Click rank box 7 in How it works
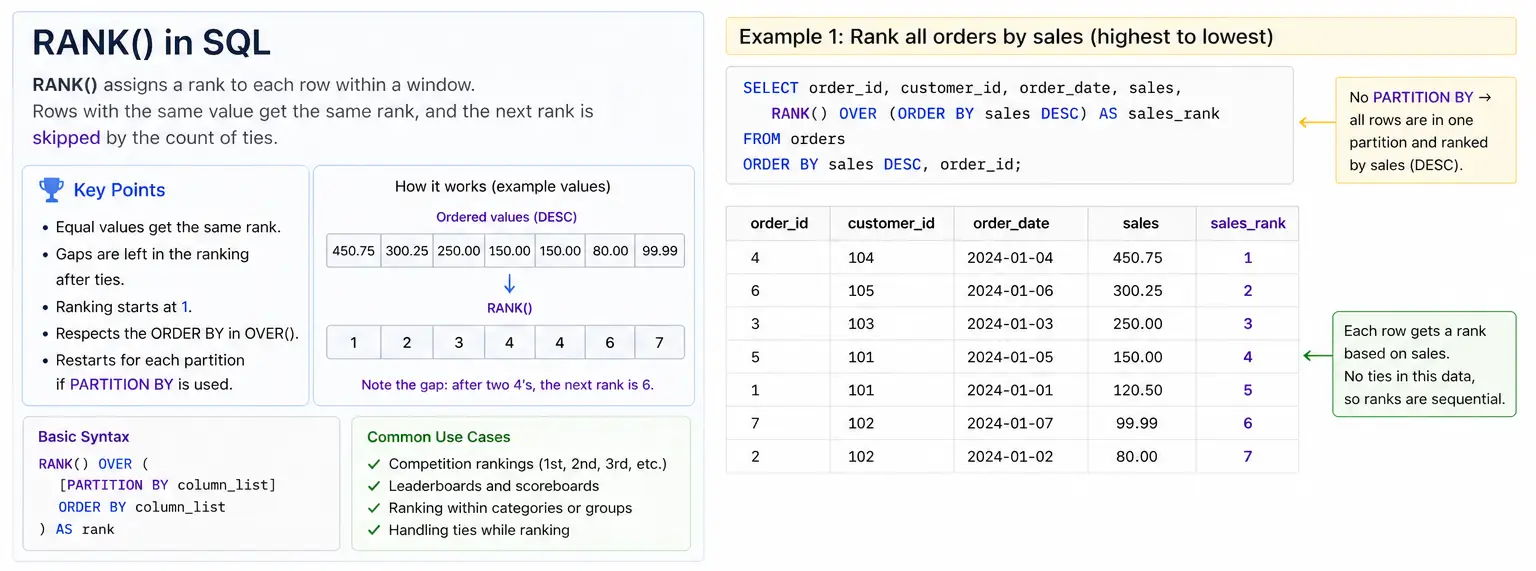 coord(660,342)
